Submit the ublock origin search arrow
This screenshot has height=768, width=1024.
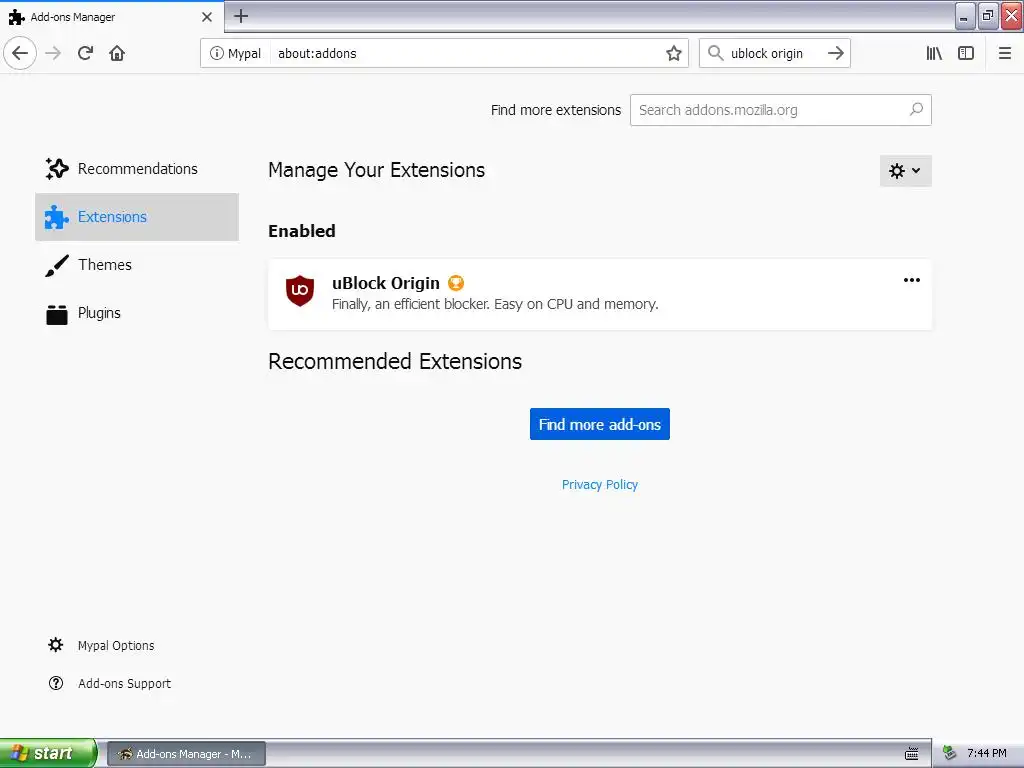click(x=835, y=53)
